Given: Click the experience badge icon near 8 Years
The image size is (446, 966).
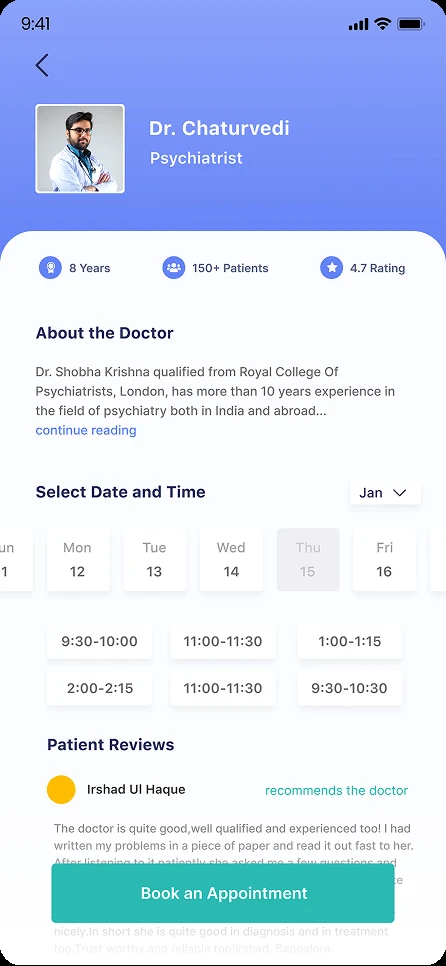Looking at the screenshot, I should [x=51, y=268].
